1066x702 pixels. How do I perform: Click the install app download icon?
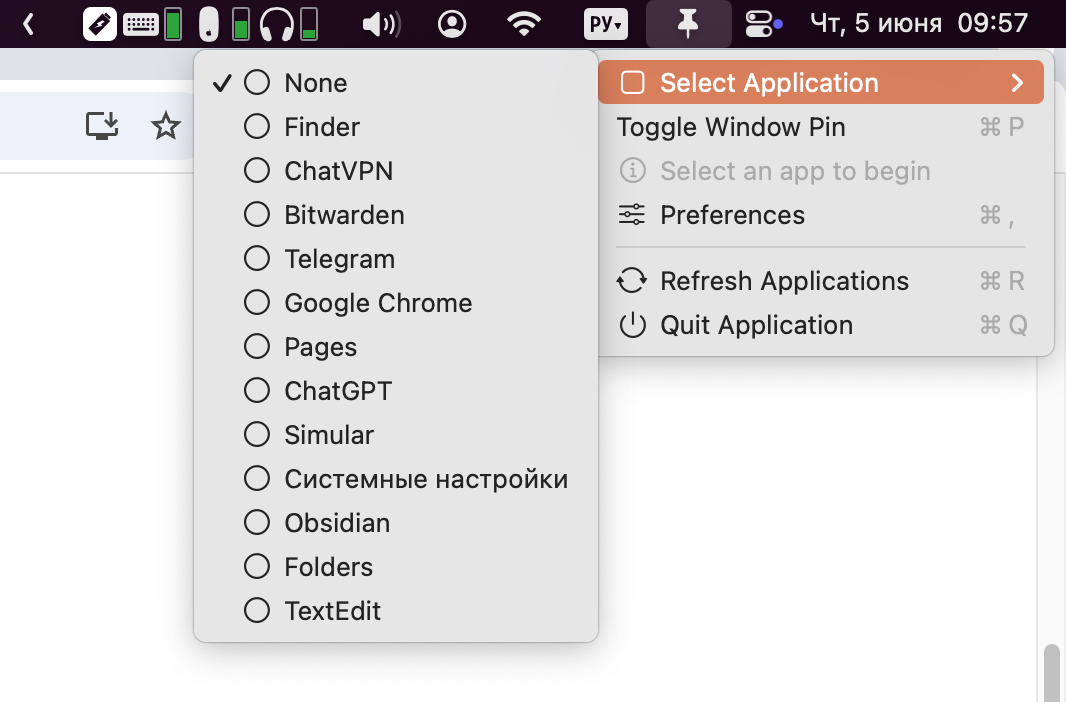point(102,126)
